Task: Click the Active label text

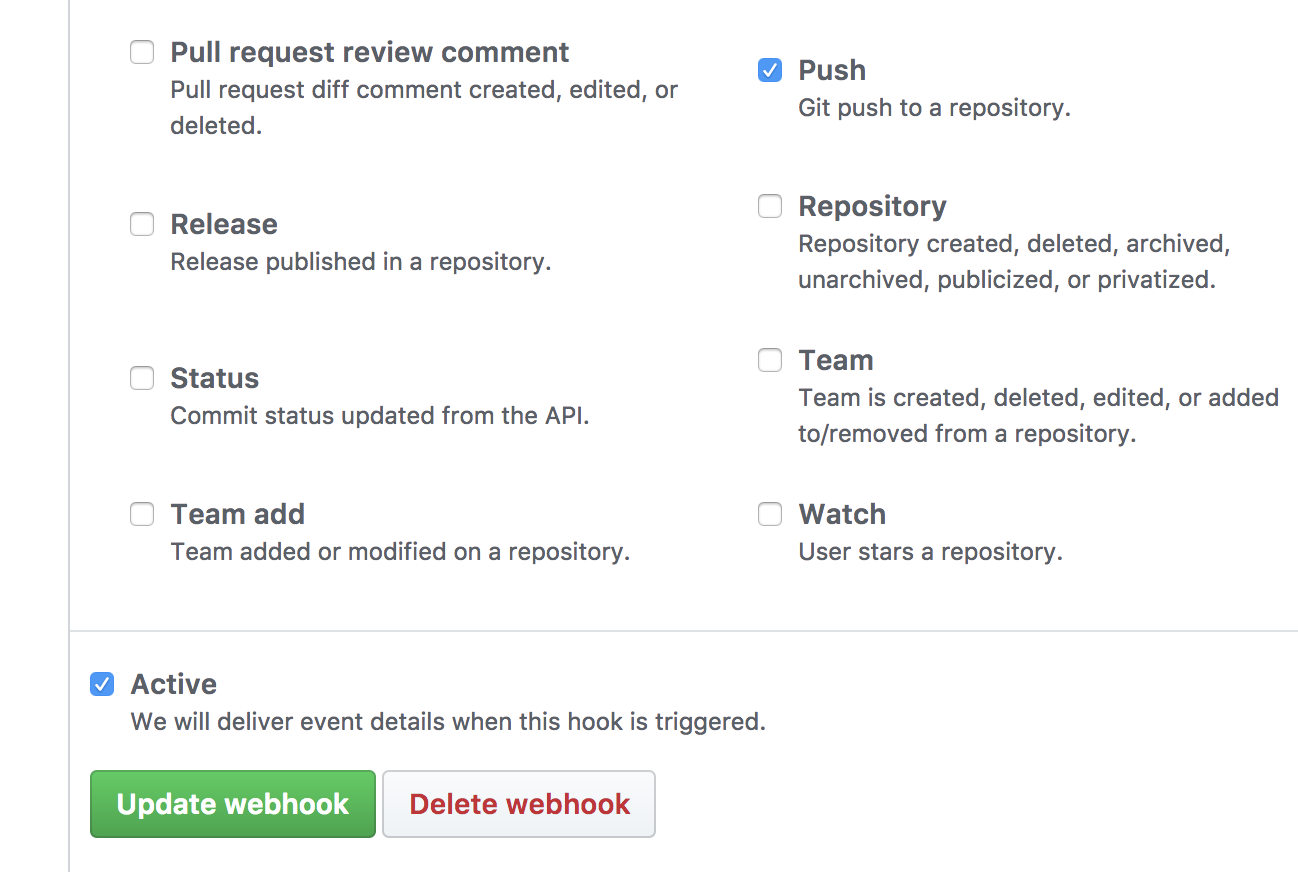Action: tap(173, 684)
